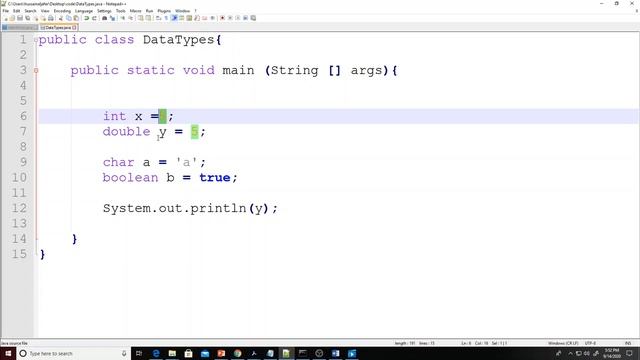
Task: Click the Save Recorded Macro icon
Action: 253,18
